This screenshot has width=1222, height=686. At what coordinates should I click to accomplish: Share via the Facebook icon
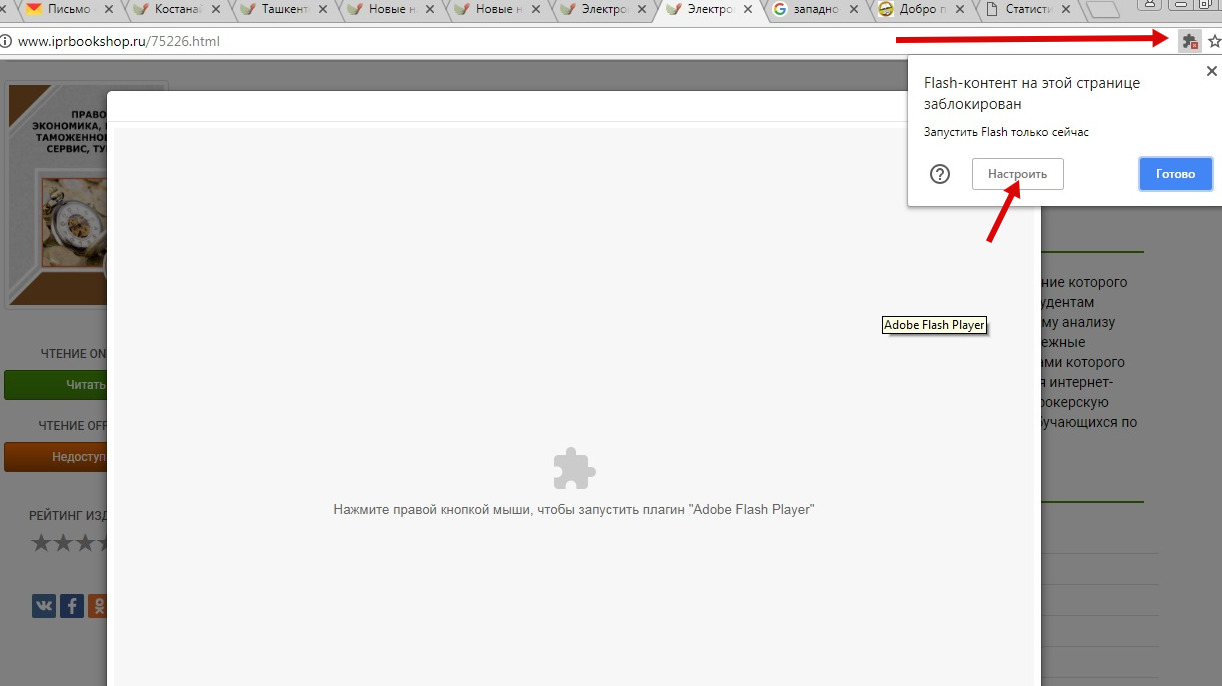pos(72,605)
